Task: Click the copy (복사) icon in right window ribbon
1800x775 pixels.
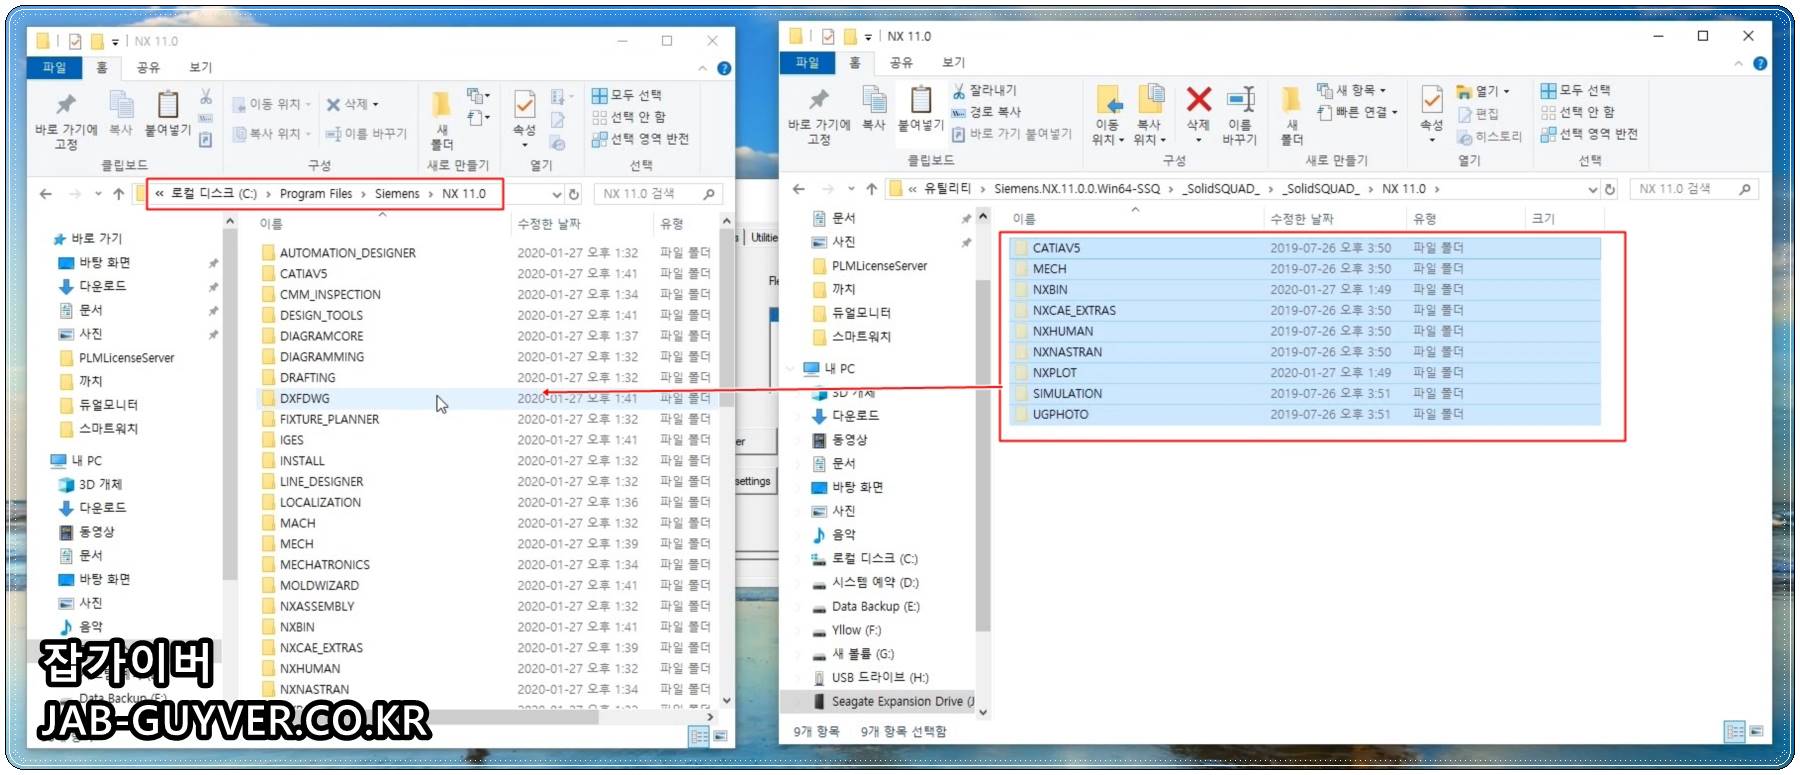Action: [874, 99]
